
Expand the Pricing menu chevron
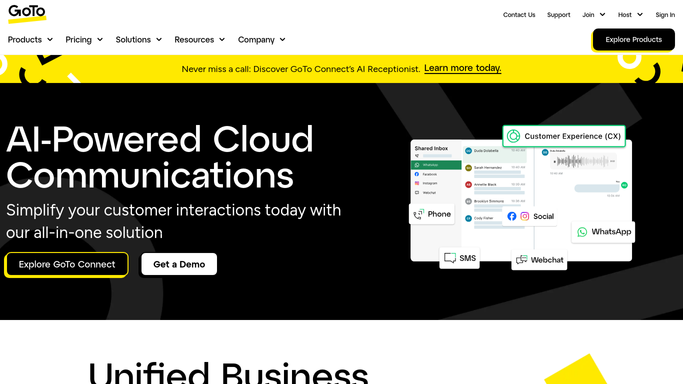tap(100, 40)
